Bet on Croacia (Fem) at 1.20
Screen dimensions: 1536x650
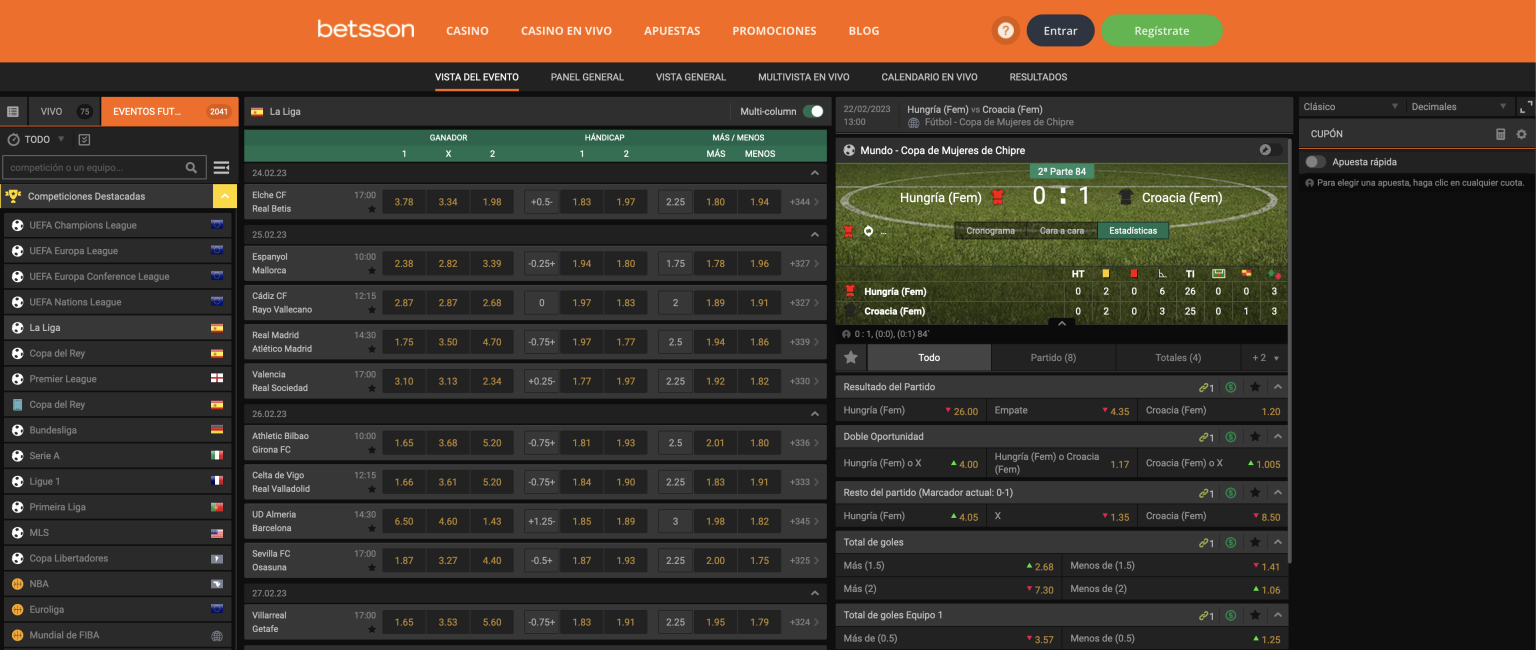[x=1212, y=411]
